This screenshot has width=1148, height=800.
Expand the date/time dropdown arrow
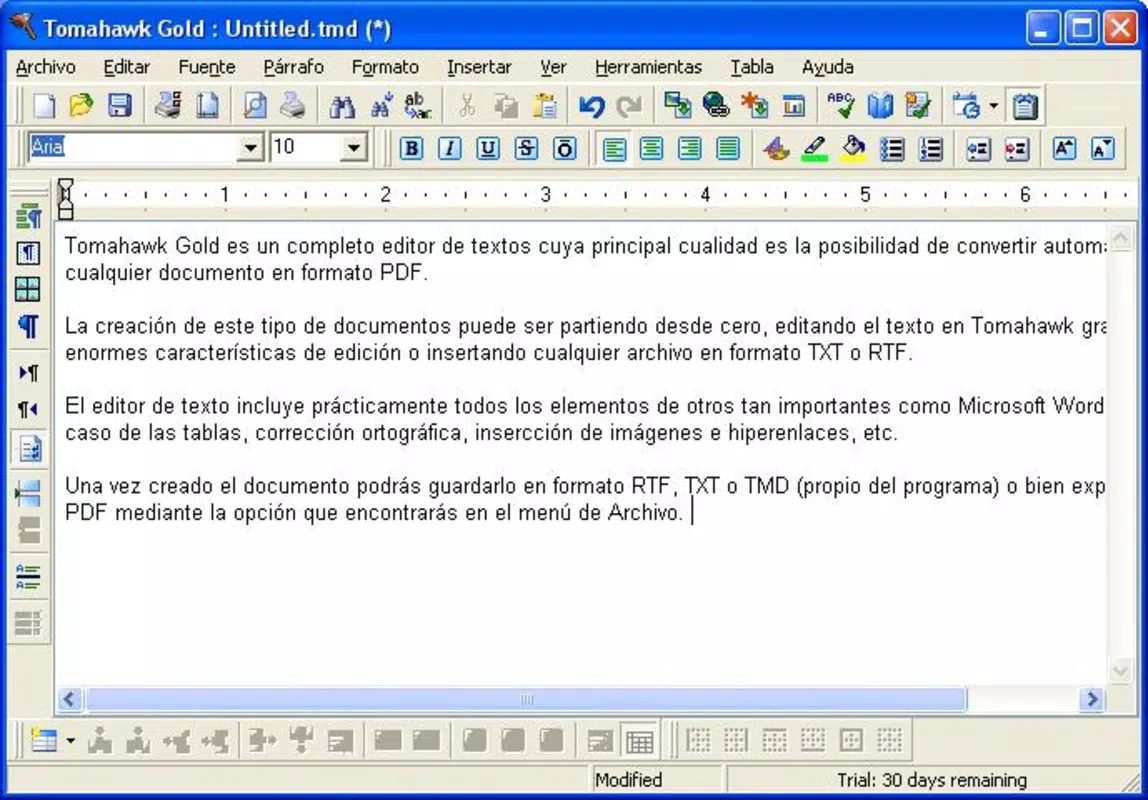tap(994, 107)
